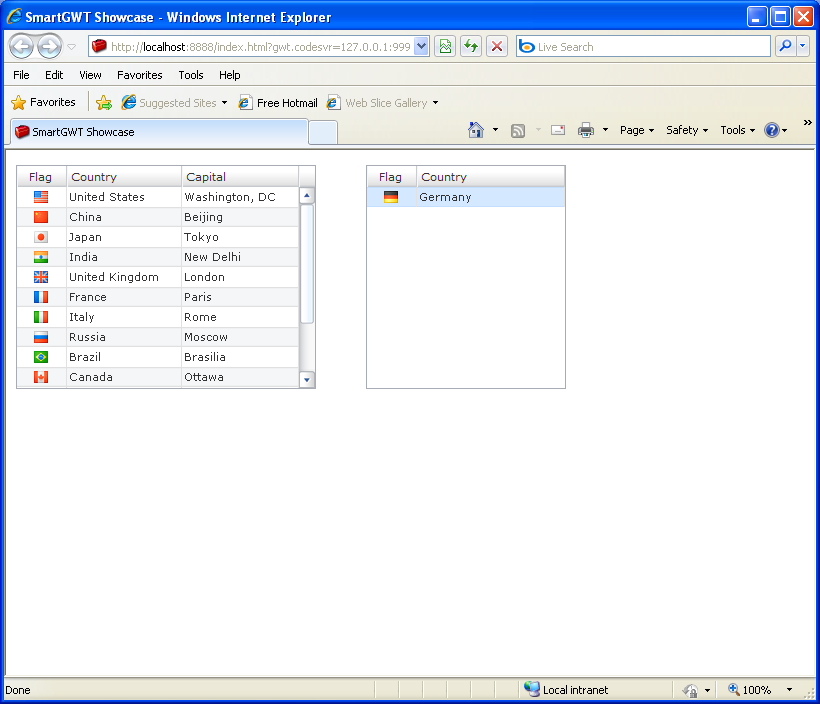Click the country grid scrollbar thumb
The width and height of the screenshot is (820, 704).
pyautogui.click(x=307, y=264)
